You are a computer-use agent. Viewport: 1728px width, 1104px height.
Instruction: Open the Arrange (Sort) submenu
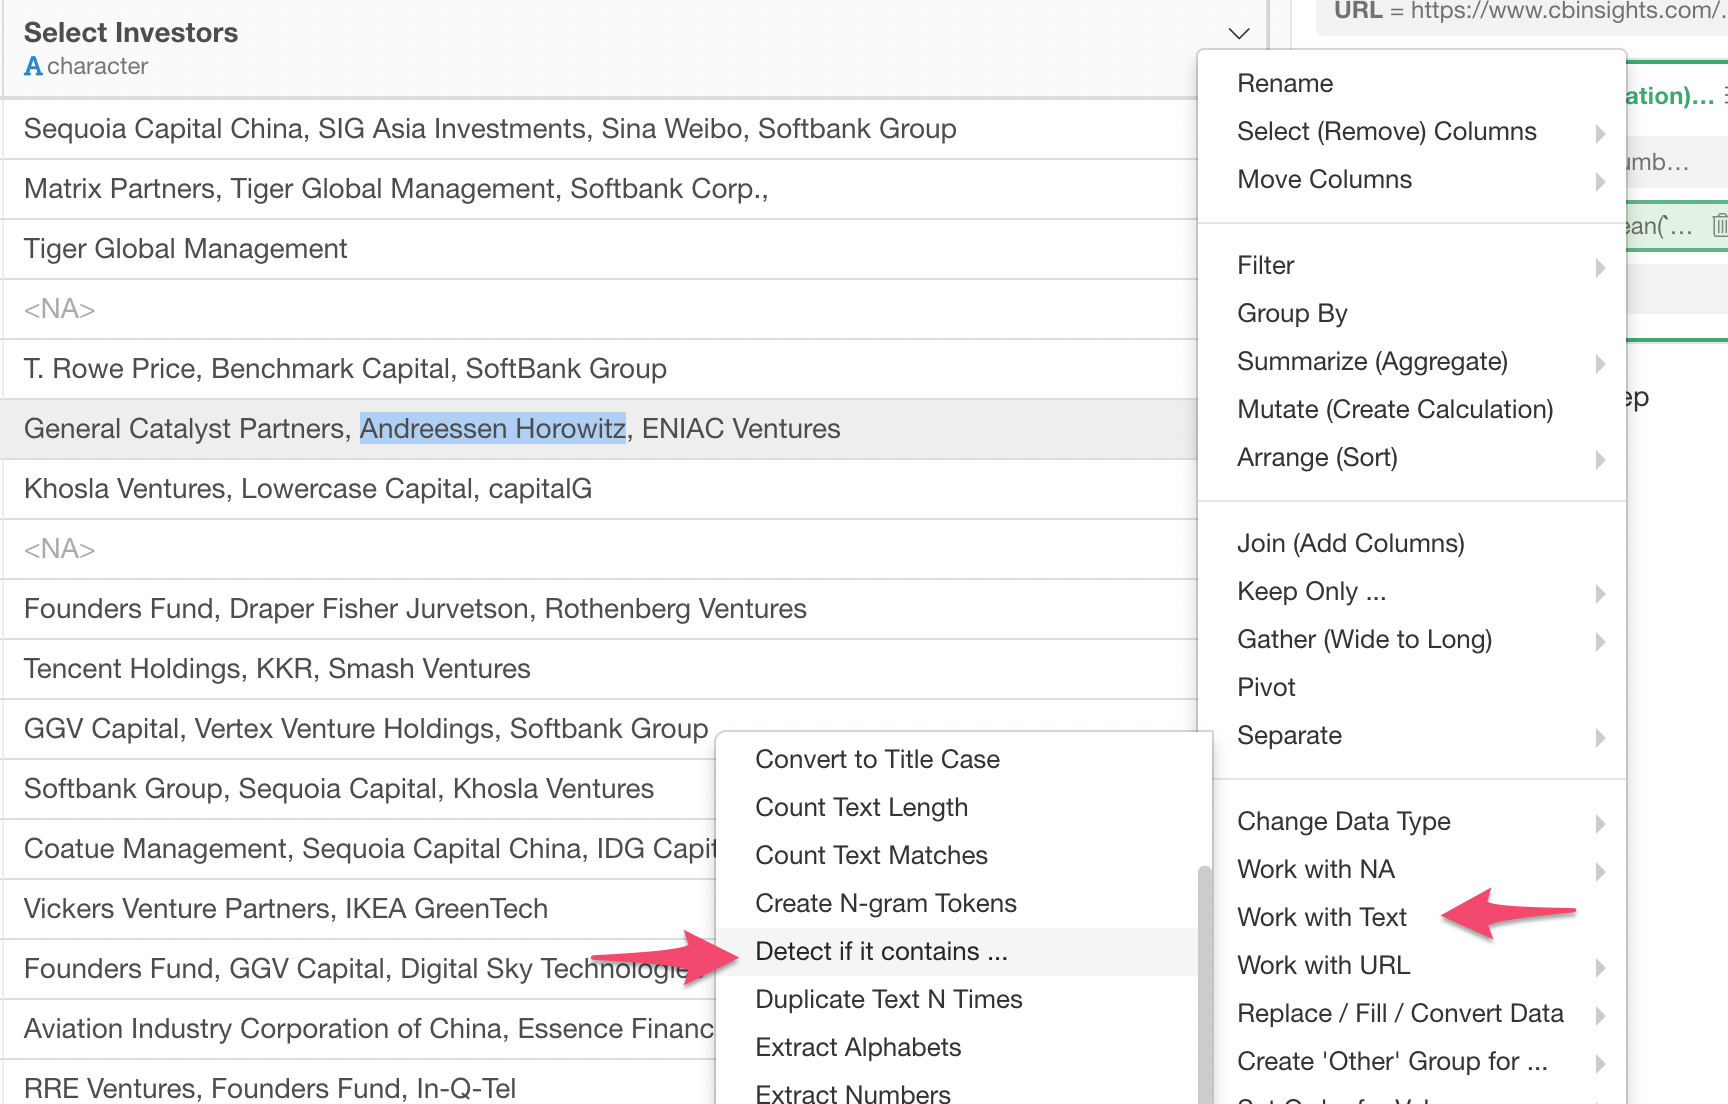click(1412, 457)
